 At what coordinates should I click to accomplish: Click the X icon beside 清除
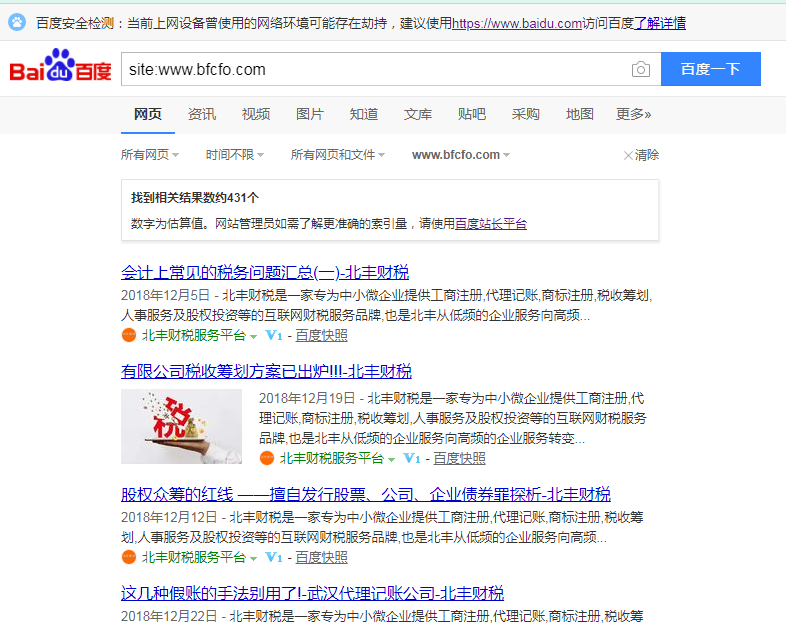(628, 155)
